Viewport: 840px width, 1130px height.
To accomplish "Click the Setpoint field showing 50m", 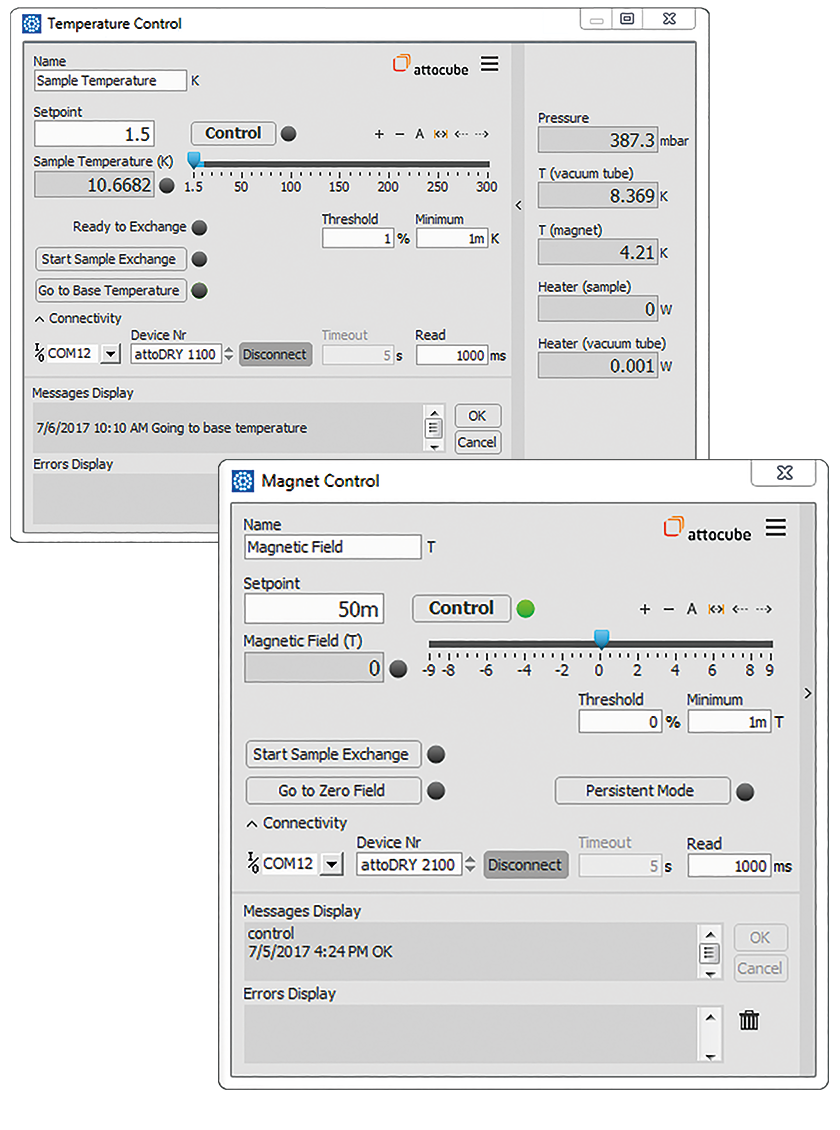I will coord(314,608).
